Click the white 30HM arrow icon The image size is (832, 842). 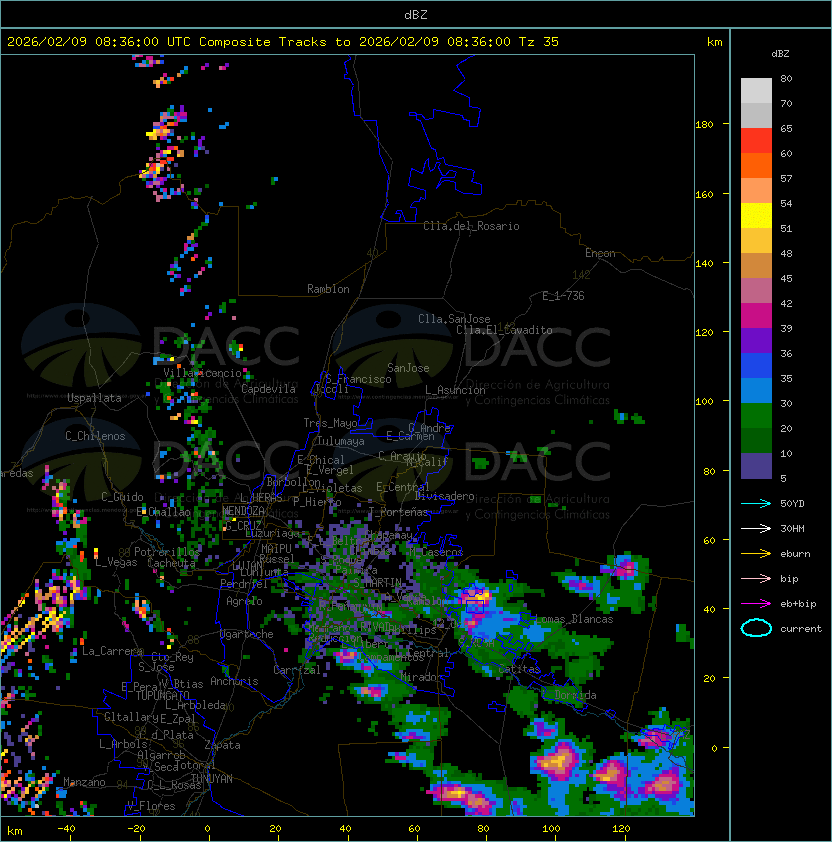(x=756, y=527)
